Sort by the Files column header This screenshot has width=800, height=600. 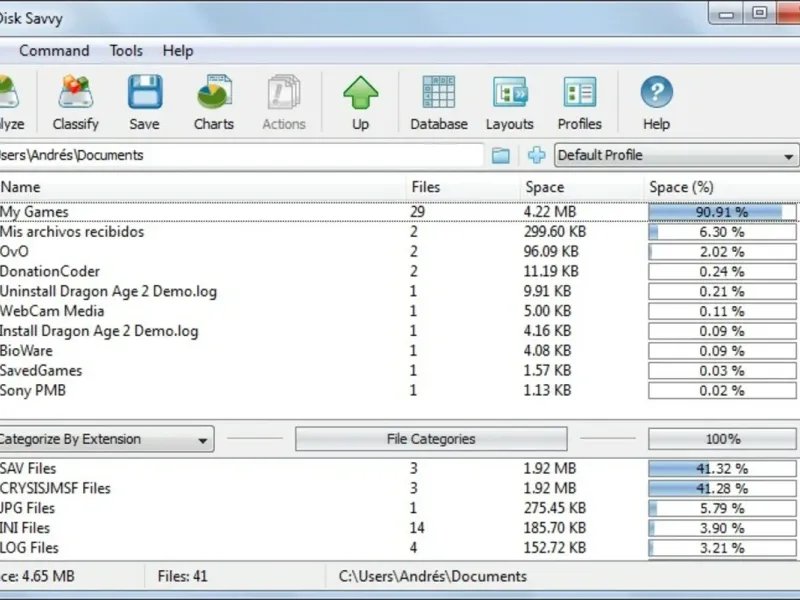[x=463, y=187]
